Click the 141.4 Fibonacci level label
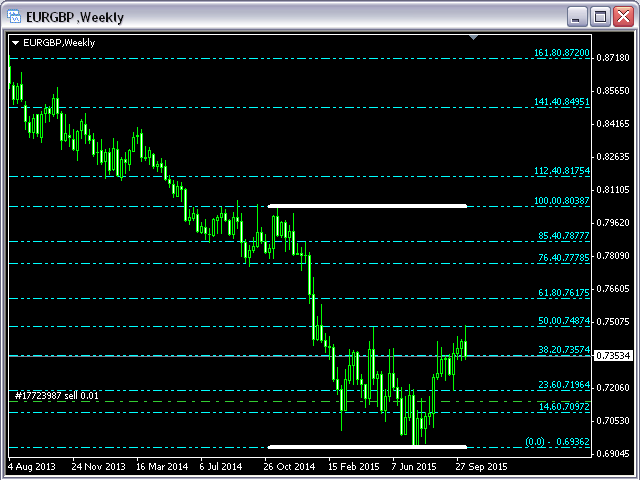Viewport: 640px width, 480px height. (x=562, y=101)
